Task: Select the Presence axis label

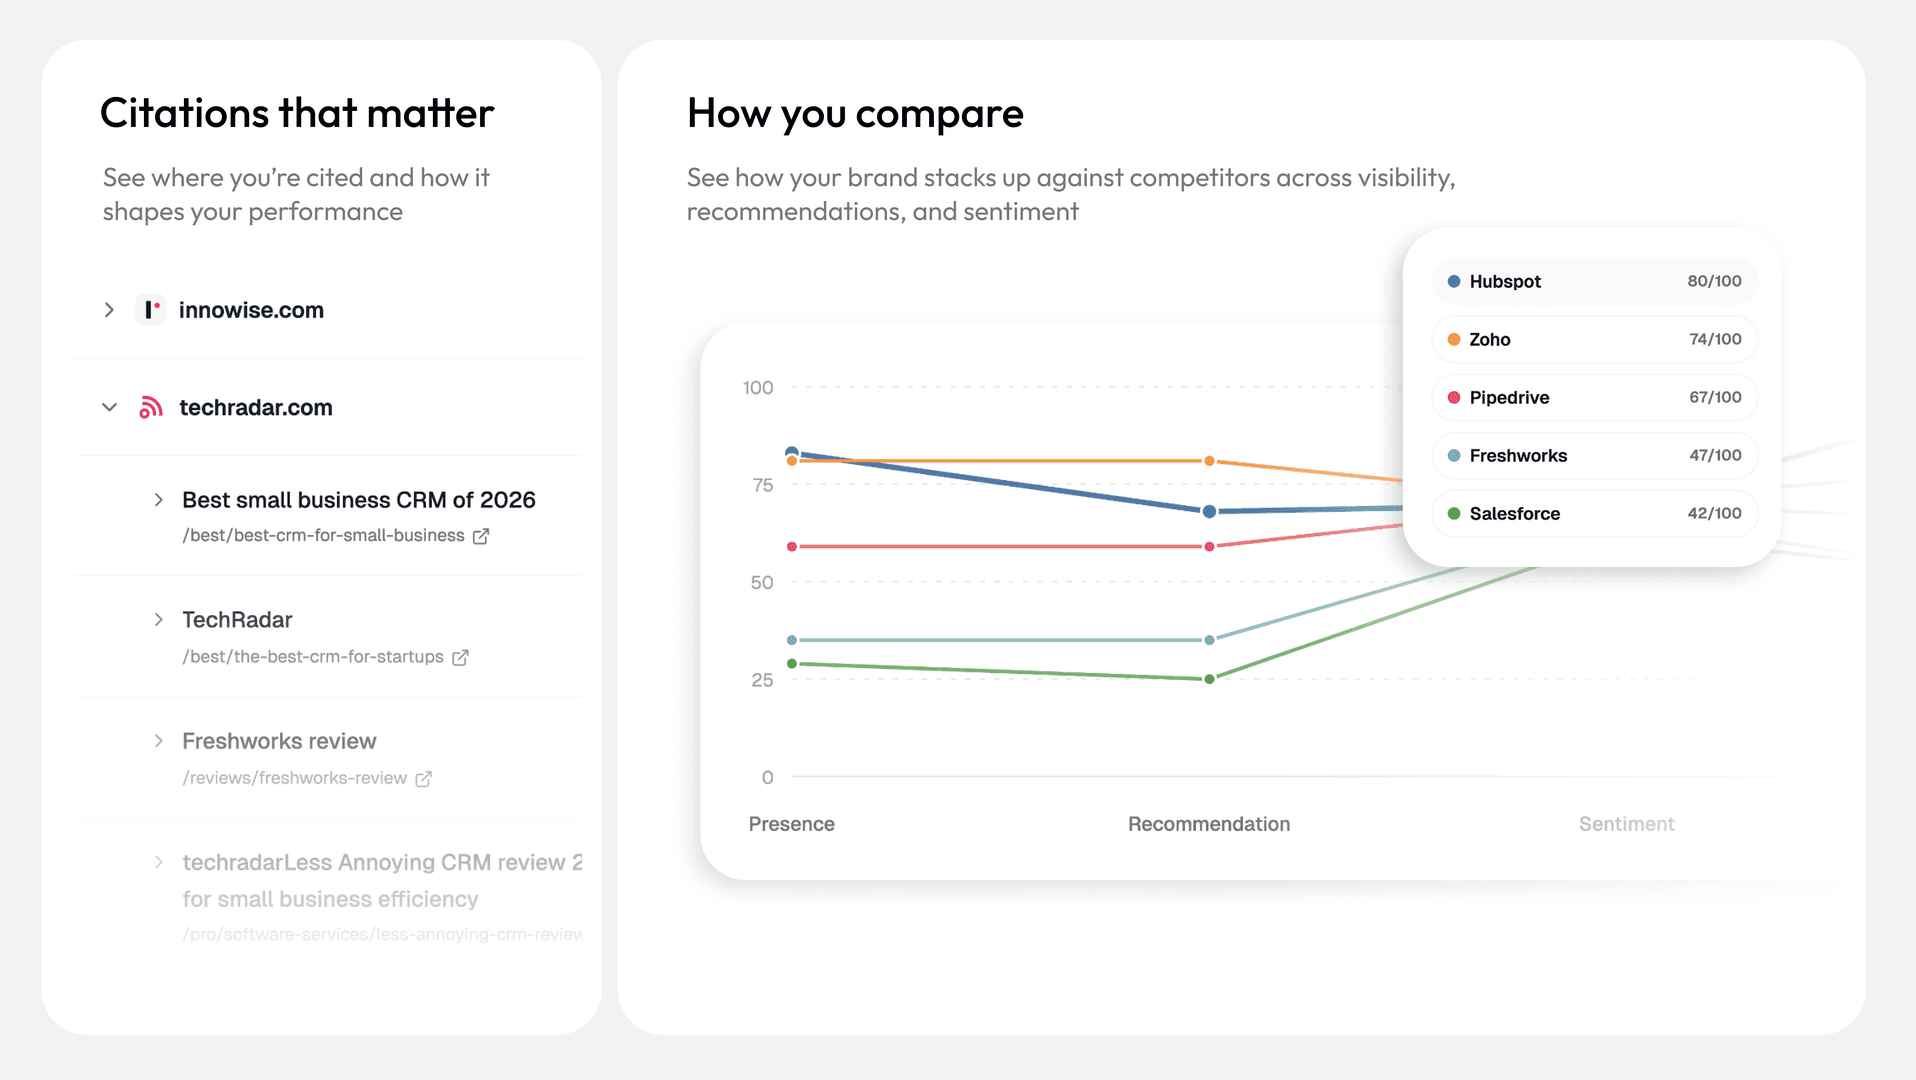Action: 791,824
